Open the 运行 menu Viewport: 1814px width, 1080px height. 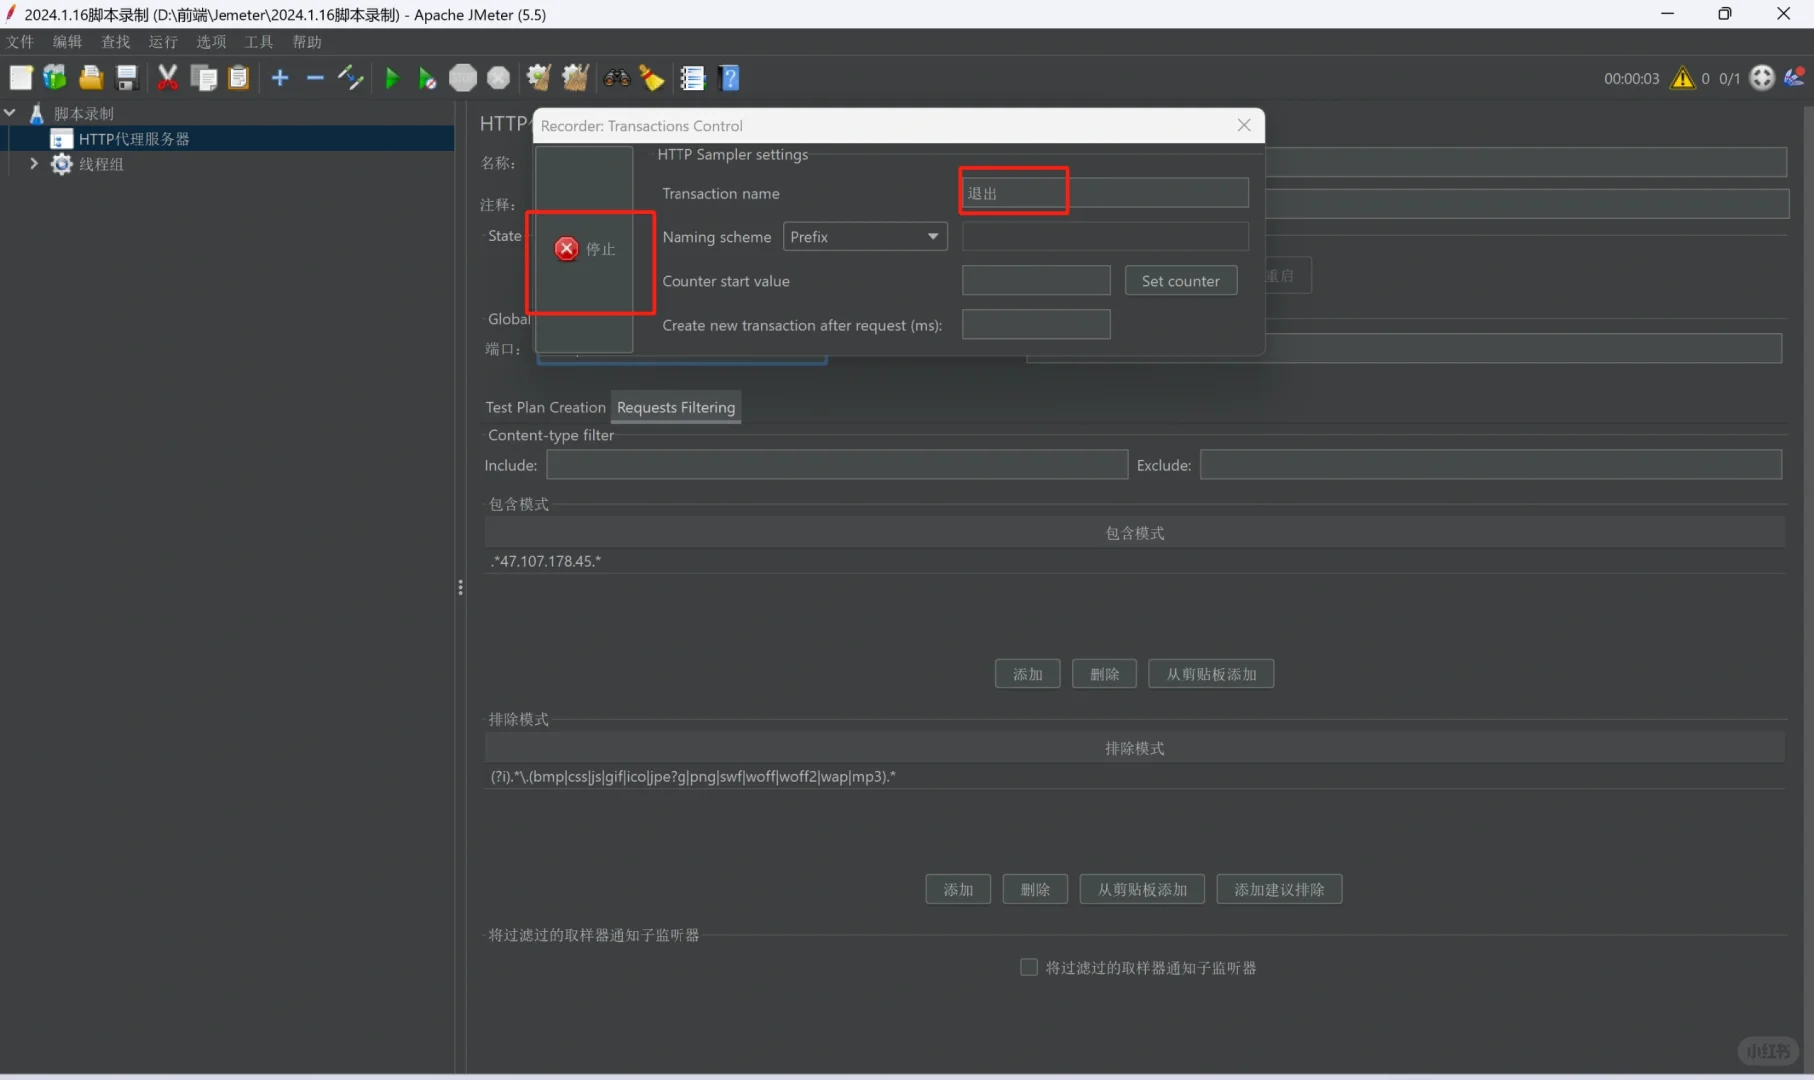[163, 42]
